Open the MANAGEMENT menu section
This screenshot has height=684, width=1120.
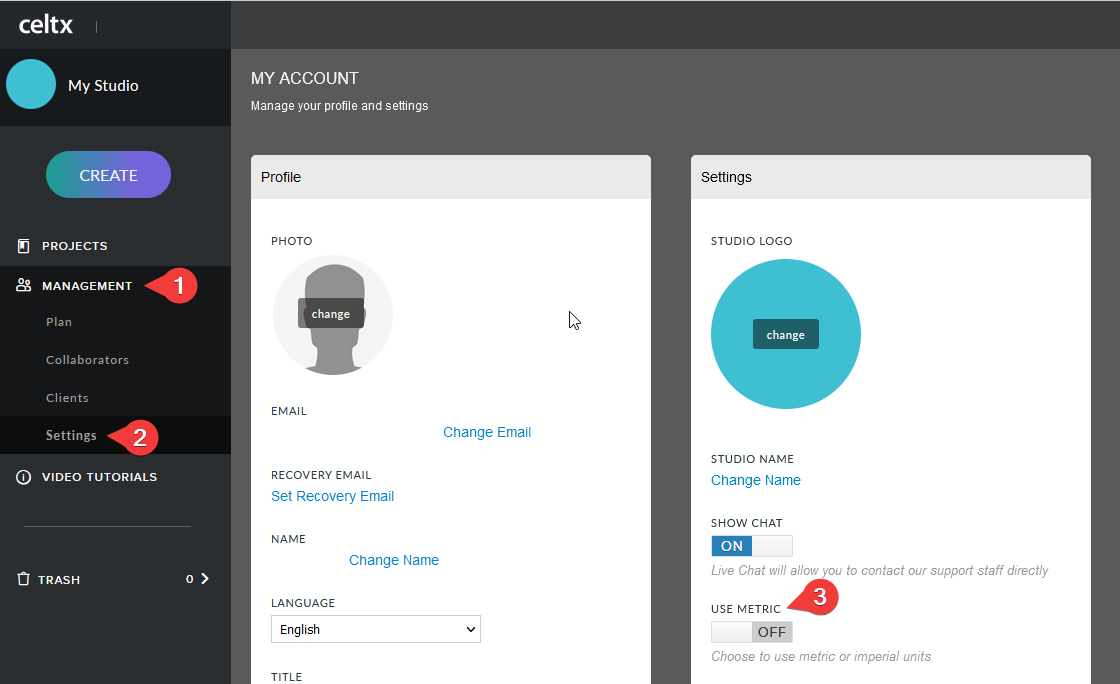point(86,286)
